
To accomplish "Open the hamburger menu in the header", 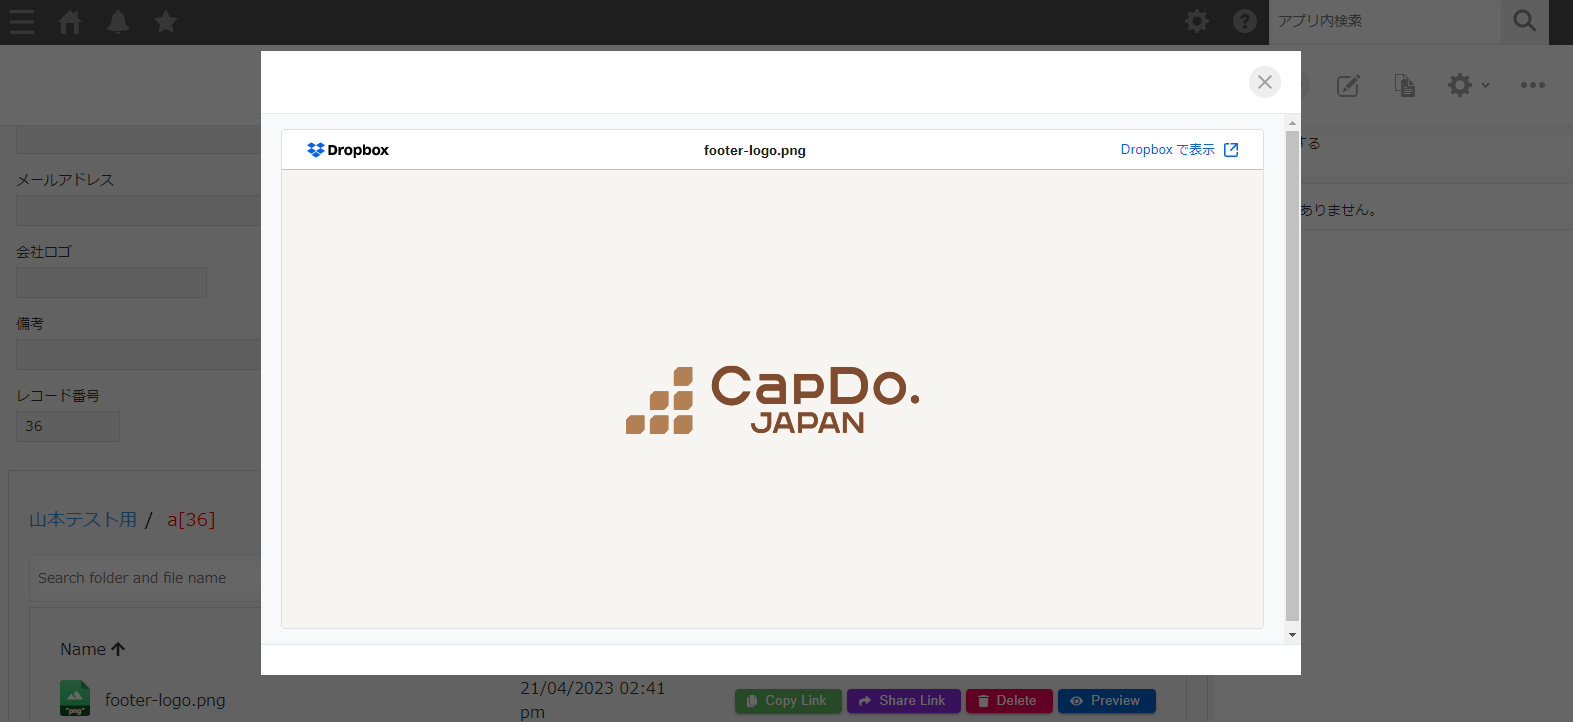I will (22, 22).
